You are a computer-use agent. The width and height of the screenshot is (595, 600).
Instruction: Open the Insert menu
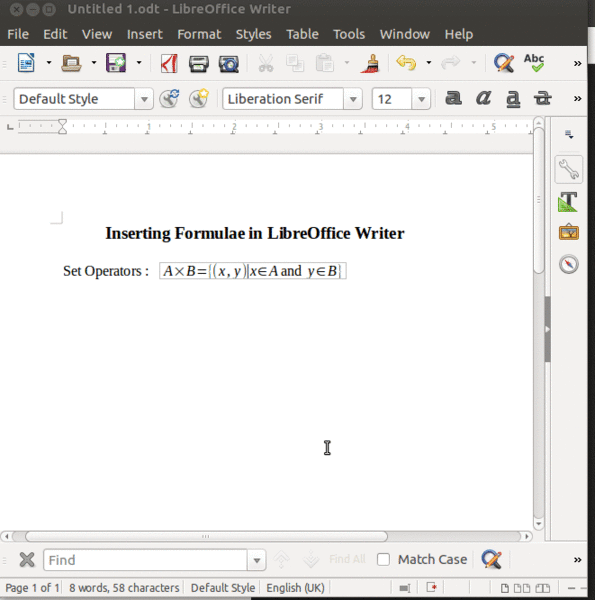[x=145, y=34]
